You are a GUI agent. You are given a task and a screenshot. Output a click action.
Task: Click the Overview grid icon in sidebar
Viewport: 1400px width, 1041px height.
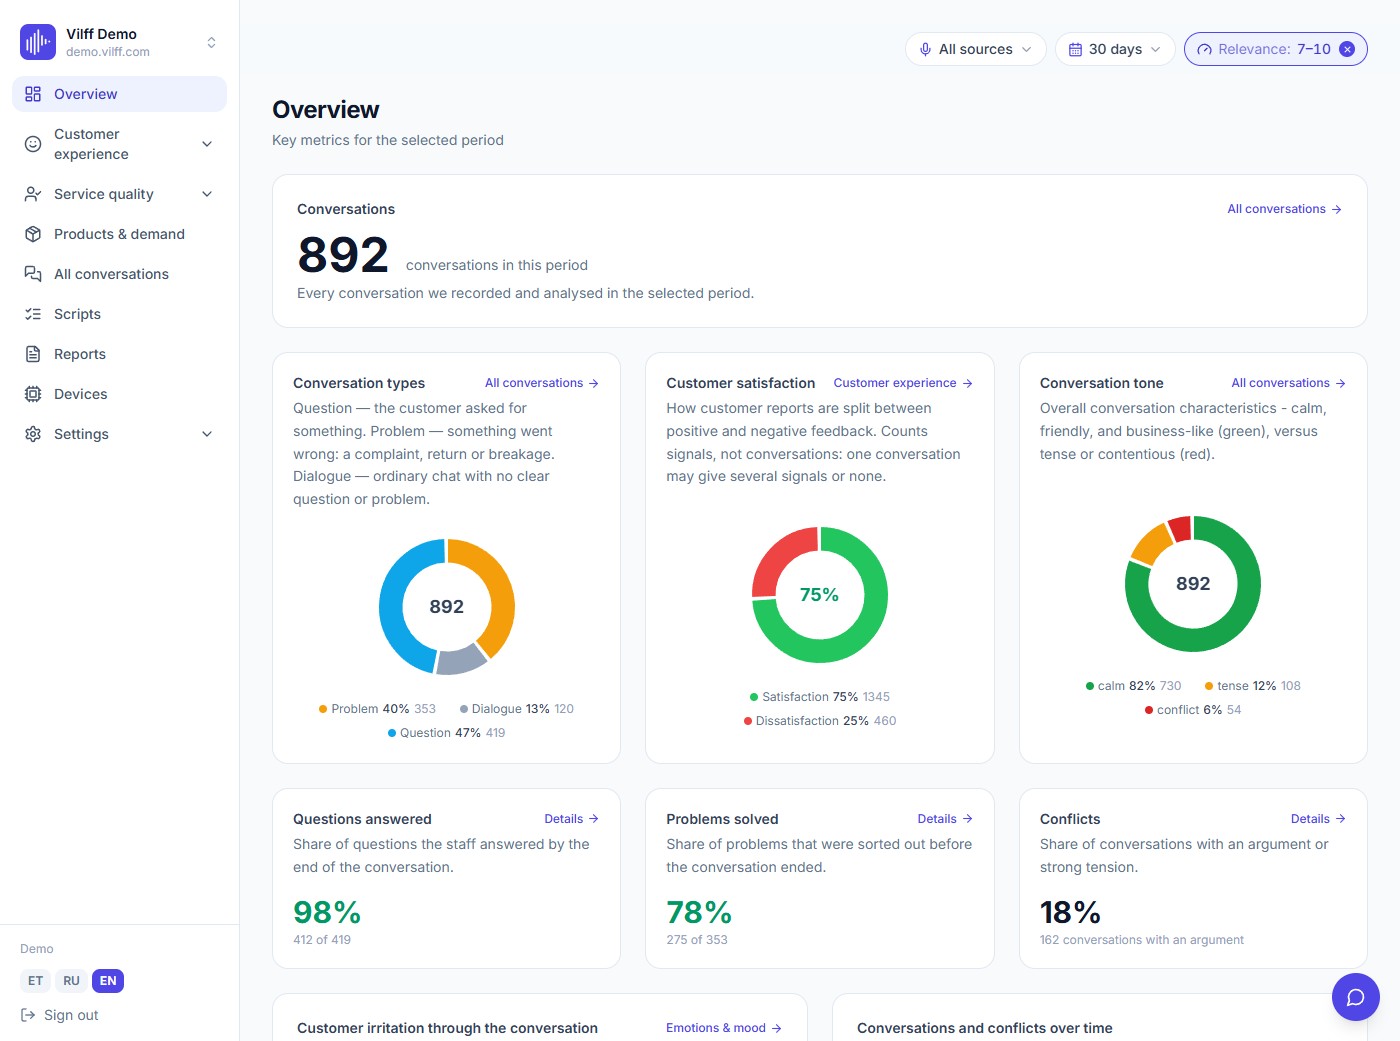point(33,94)
